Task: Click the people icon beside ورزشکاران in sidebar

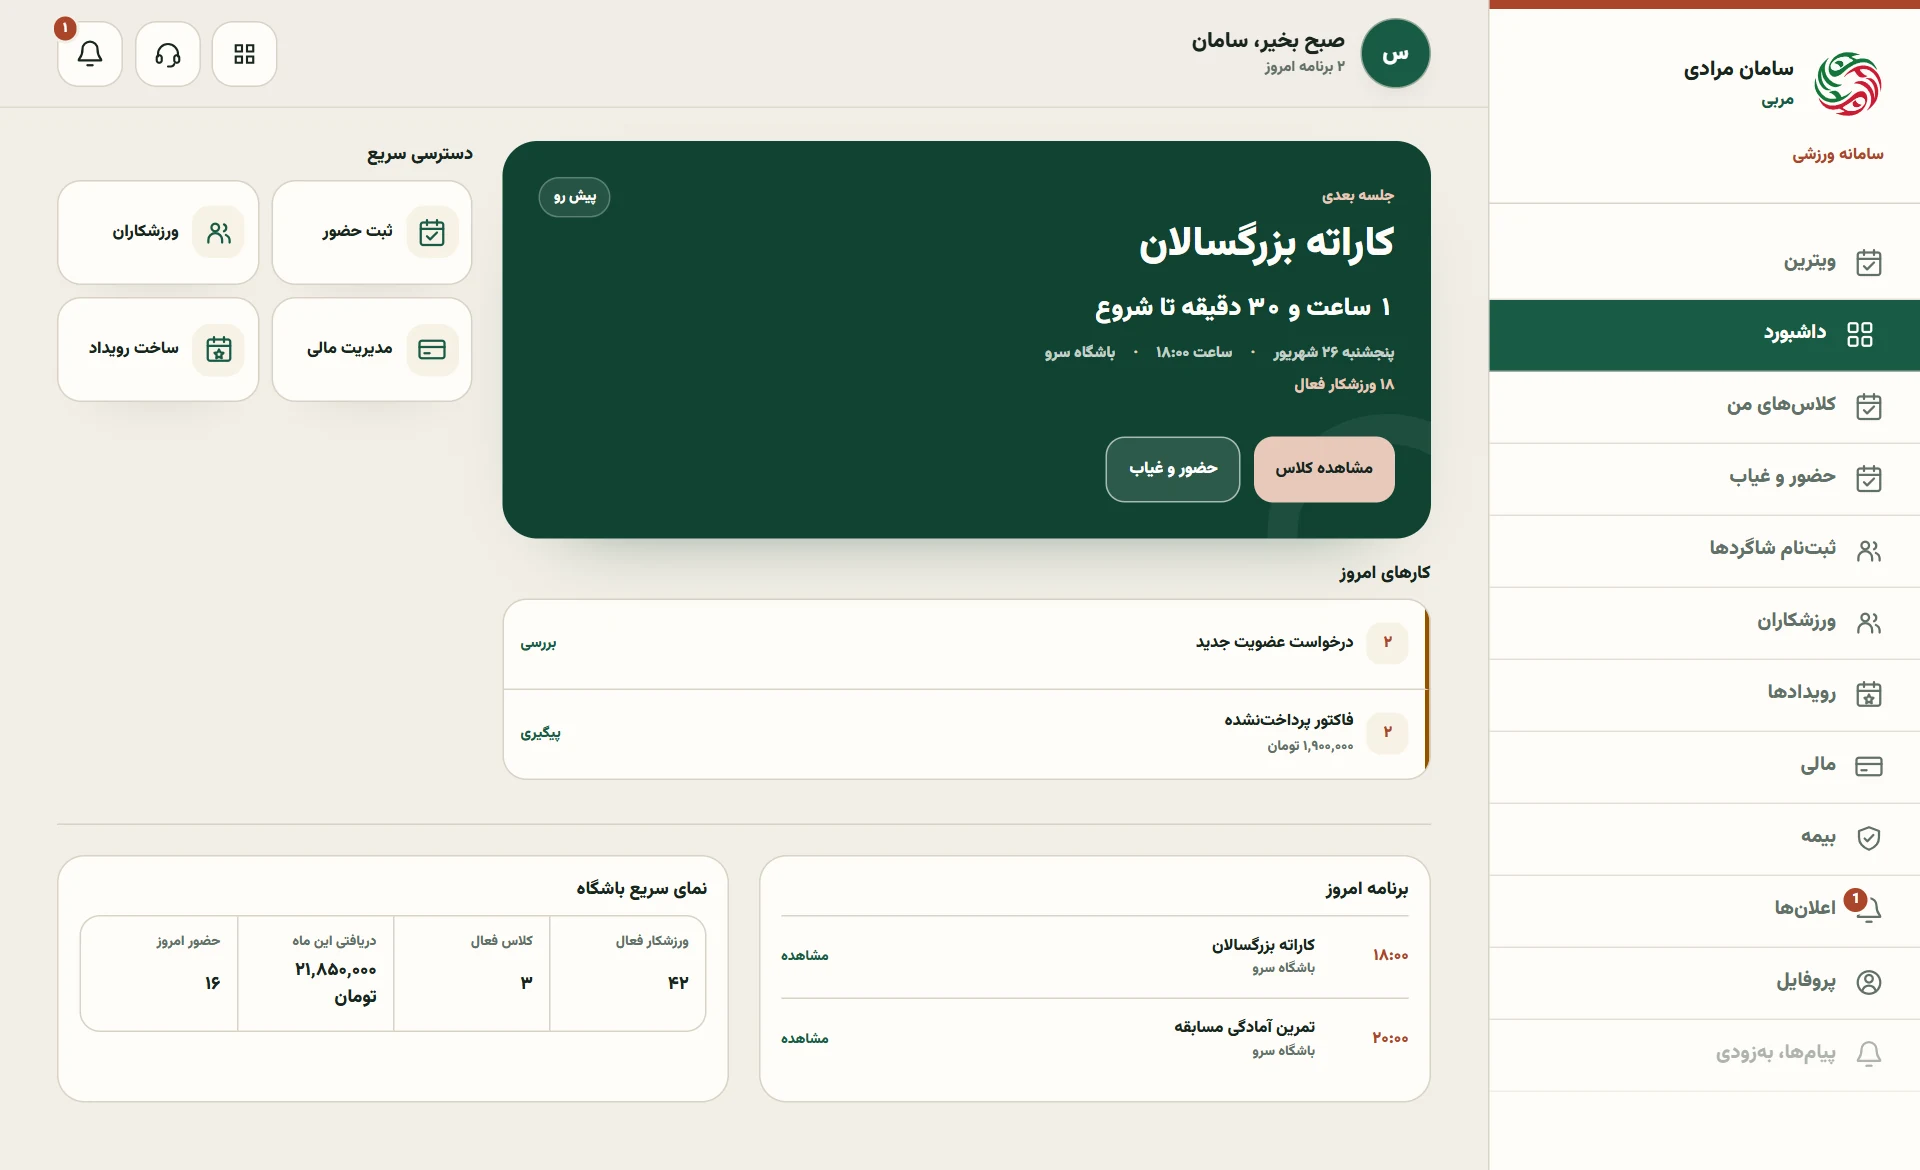Action: click(x=1868, y=622)
